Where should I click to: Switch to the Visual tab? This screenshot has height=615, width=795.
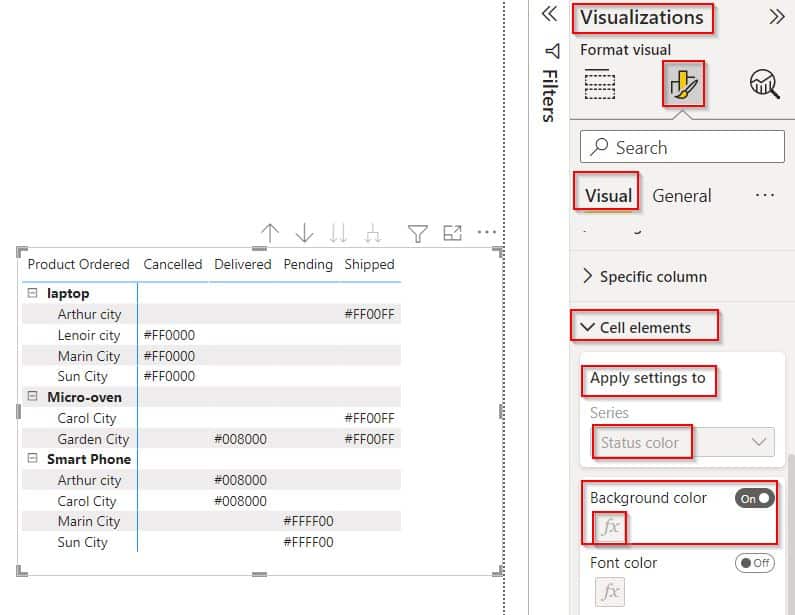point(608,196)
